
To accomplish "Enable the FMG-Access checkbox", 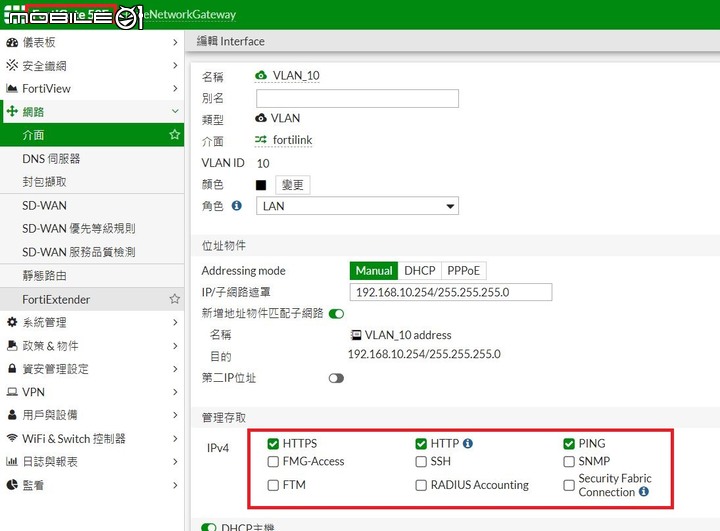I will tap(273, 461).
